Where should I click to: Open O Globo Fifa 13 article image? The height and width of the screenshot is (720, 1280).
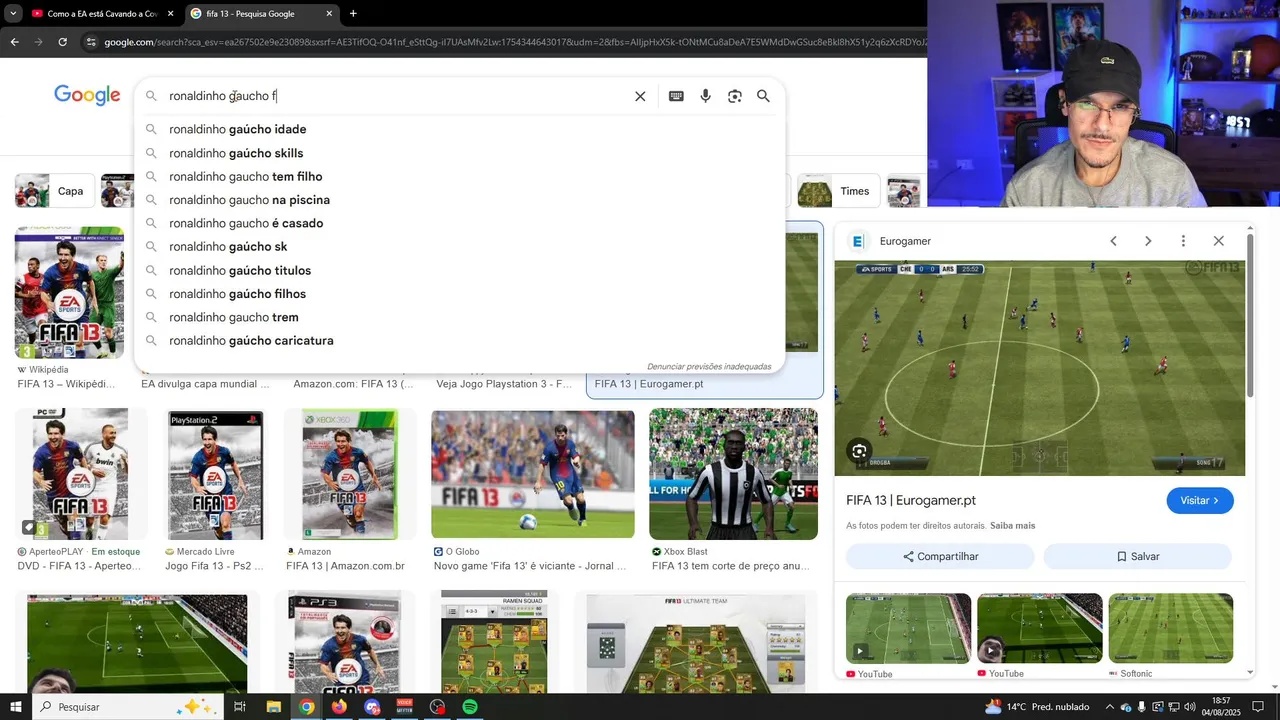coord(532,474)
